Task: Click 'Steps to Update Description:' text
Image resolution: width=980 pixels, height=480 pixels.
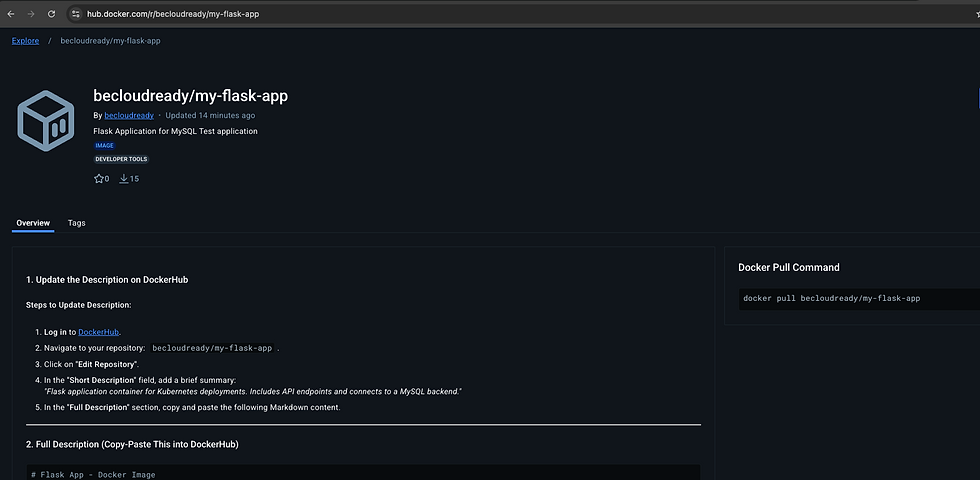Action: coord(79,306)
